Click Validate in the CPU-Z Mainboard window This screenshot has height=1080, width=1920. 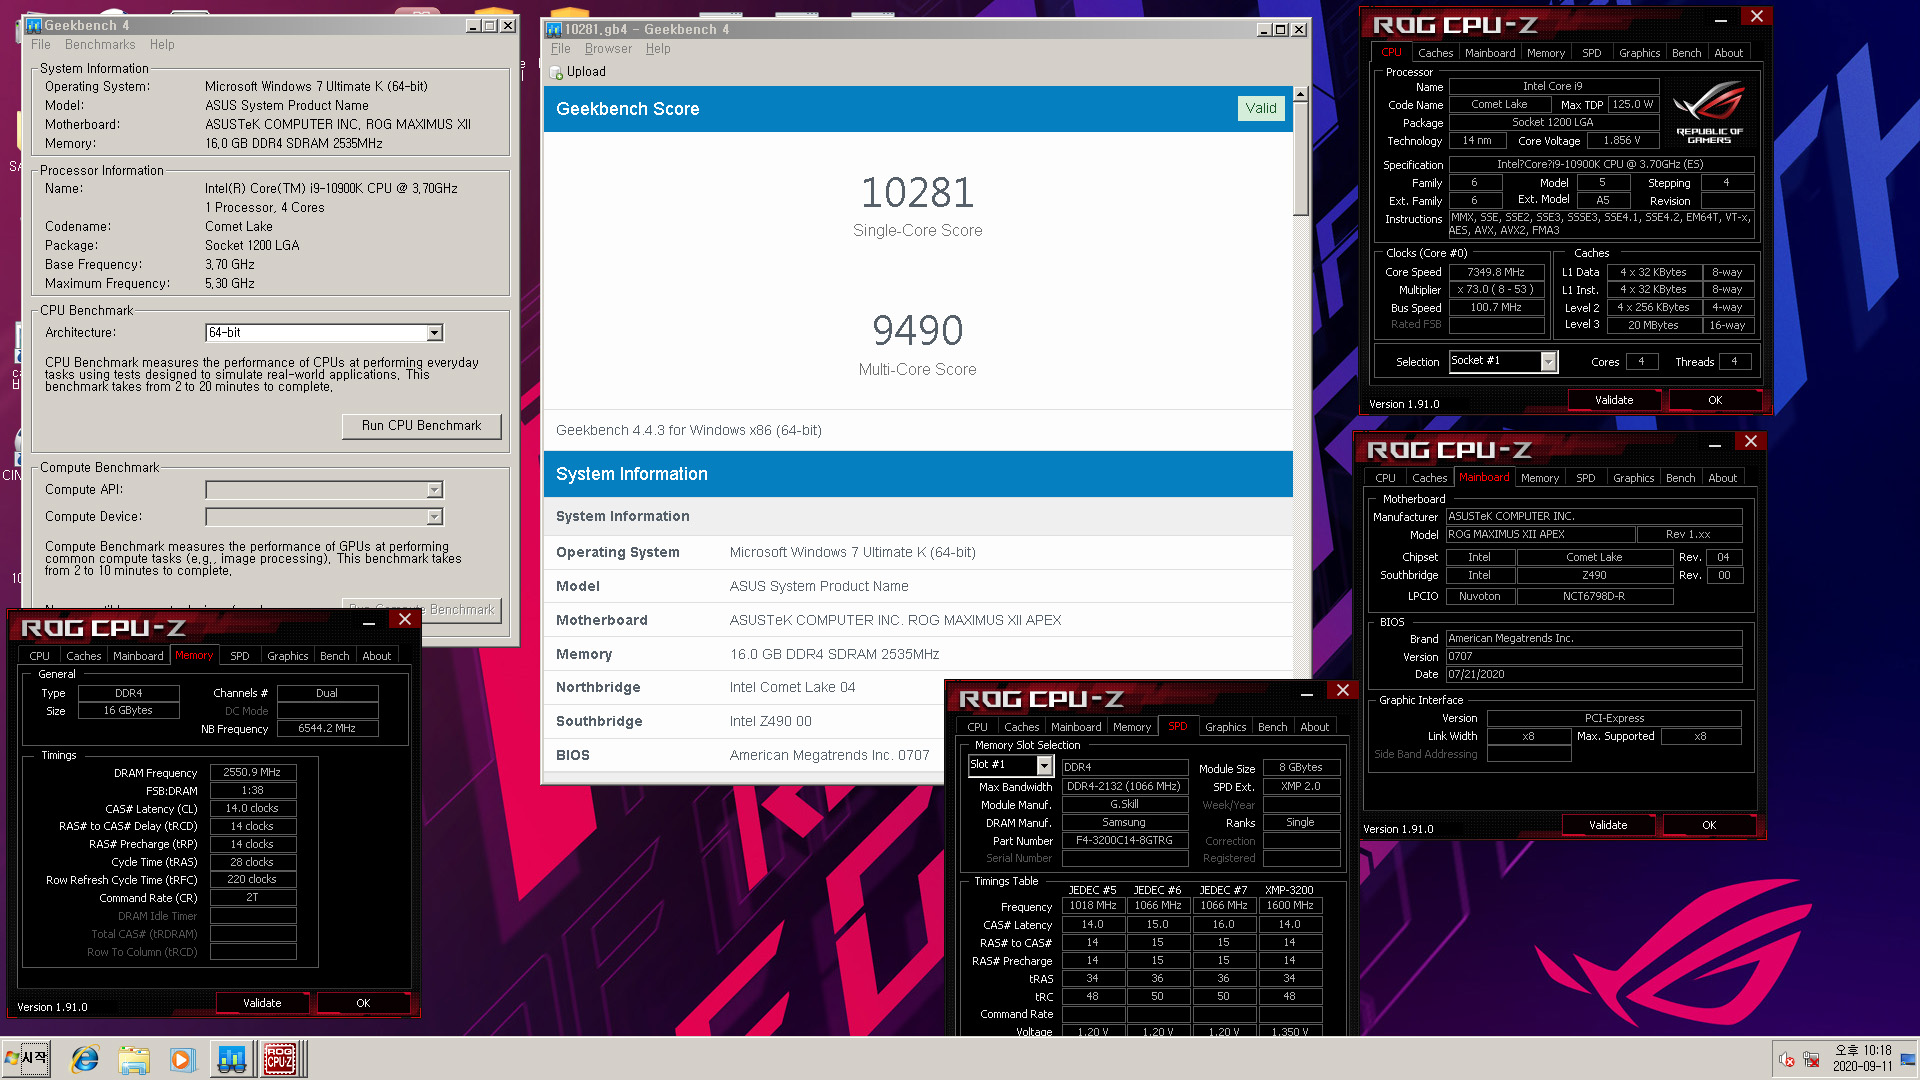click(x=1608, y=825)
